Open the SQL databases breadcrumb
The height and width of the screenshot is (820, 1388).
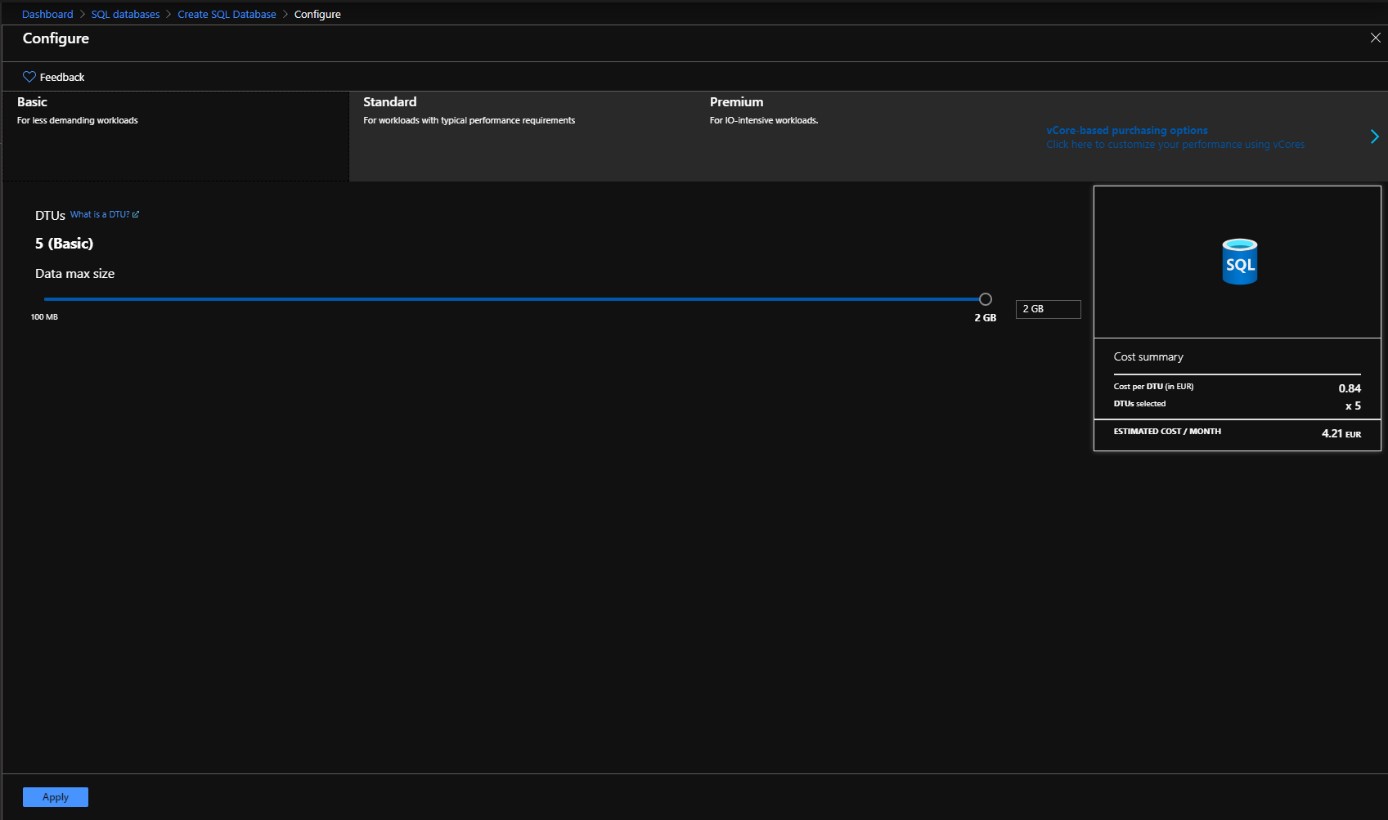[125, 14]
